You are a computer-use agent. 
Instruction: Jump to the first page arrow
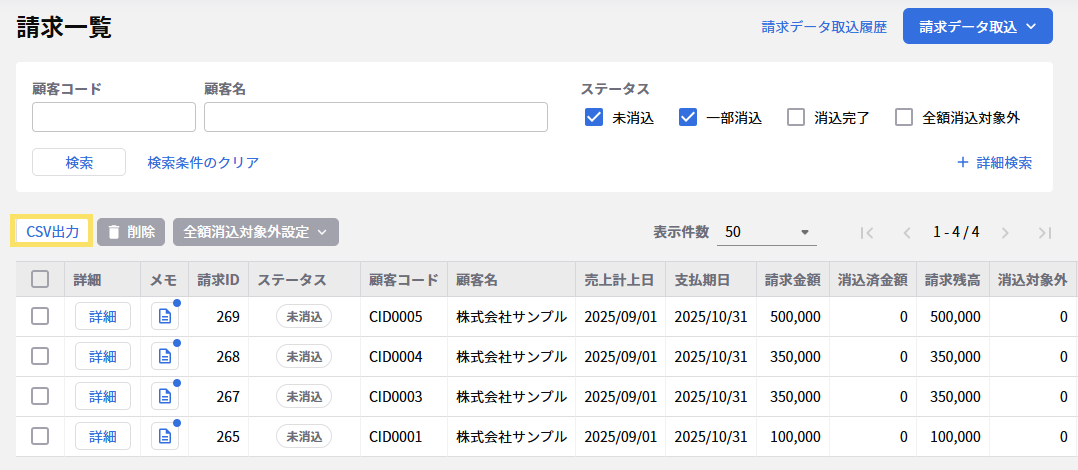tap(867, 232)
